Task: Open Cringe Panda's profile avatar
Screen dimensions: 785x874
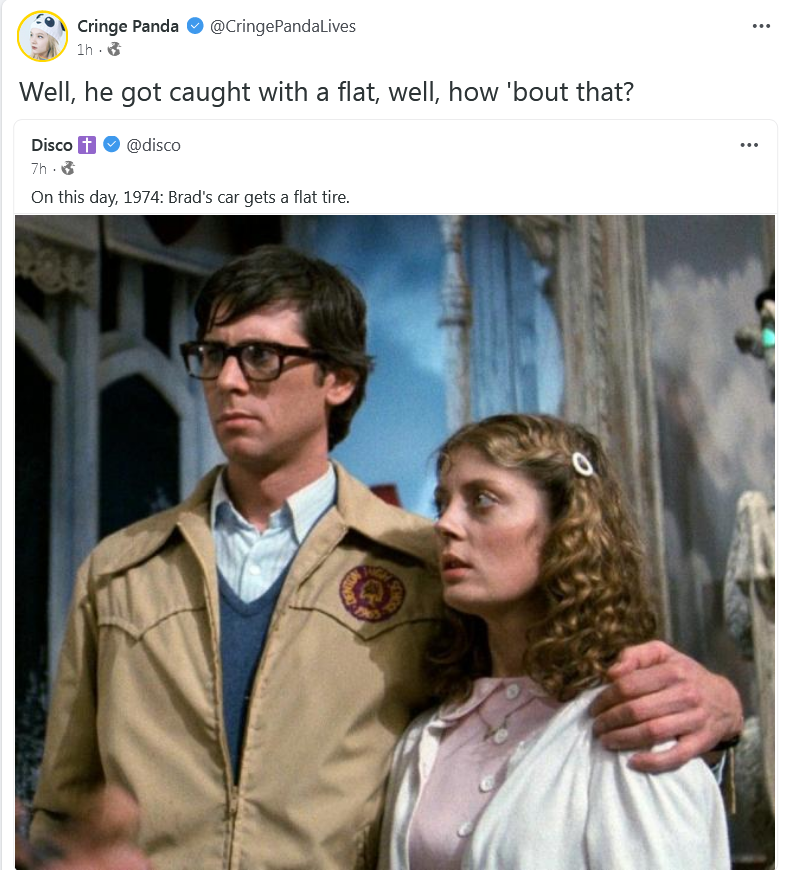Action: pyautogui.click(x=42, y=36)
